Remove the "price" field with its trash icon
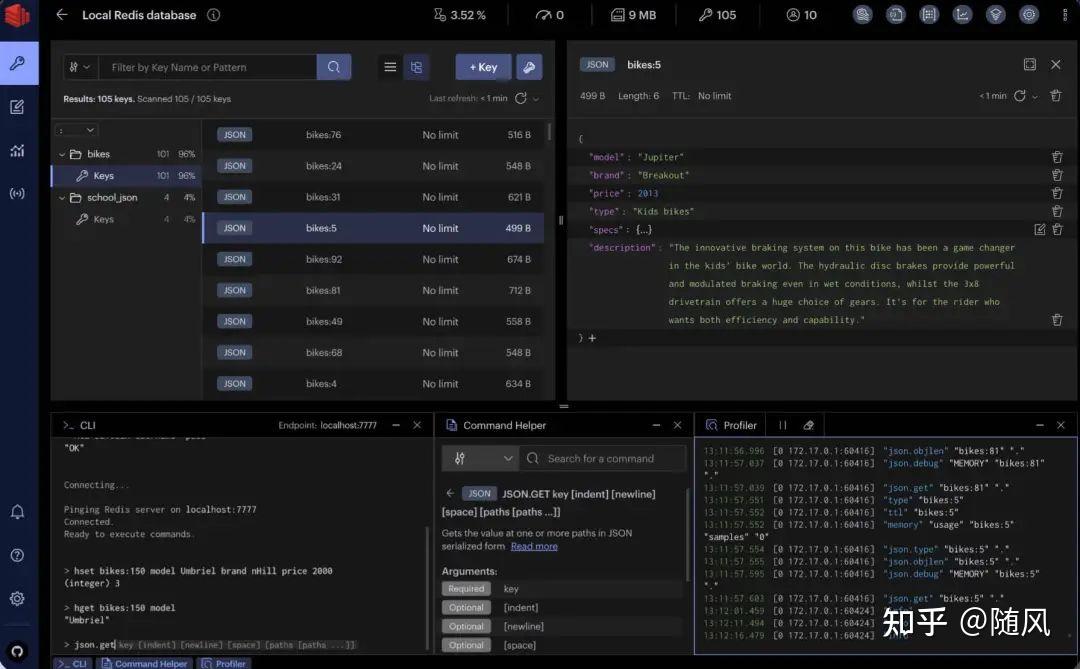Image resolution: width=1080 pixels, height=669 pixels. pyautogui.click(x=1057, y=193)
